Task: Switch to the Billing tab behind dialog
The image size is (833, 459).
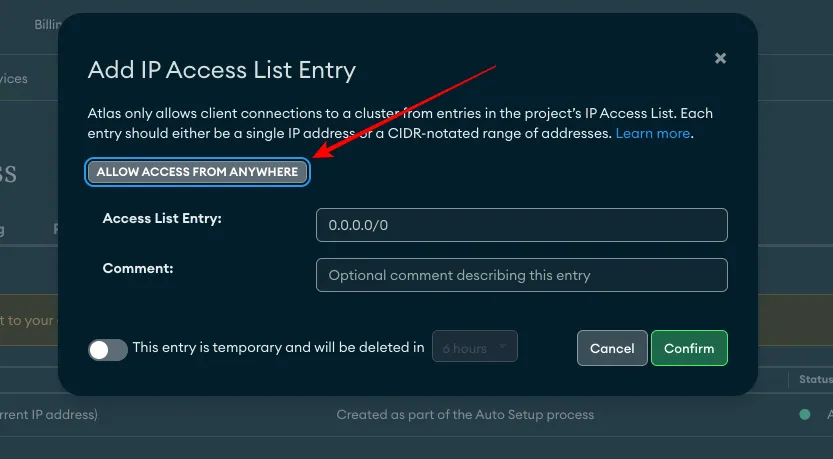Action: point(46,22)
